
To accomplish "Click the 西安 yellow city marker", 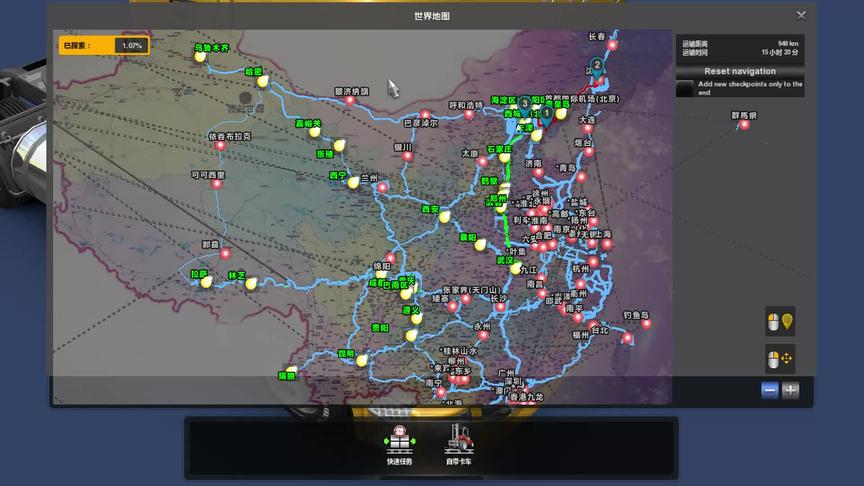I will [445, 217].
